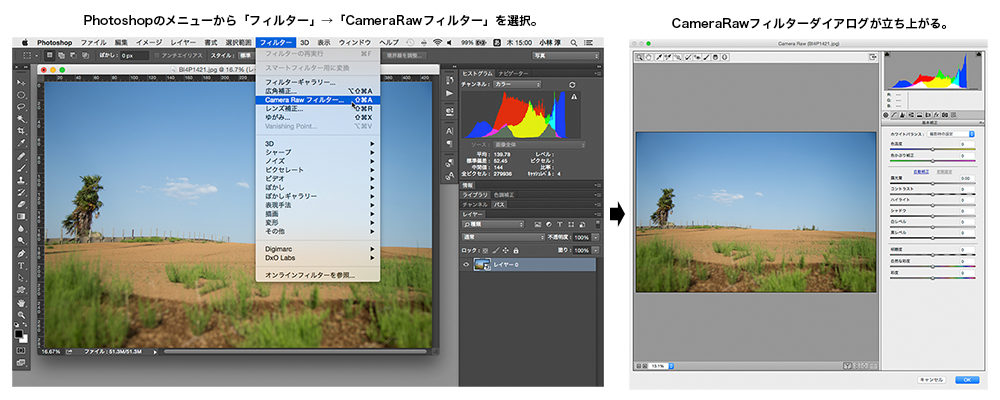
Task: Select the Crop tool
Action: [x=20, y=129]
